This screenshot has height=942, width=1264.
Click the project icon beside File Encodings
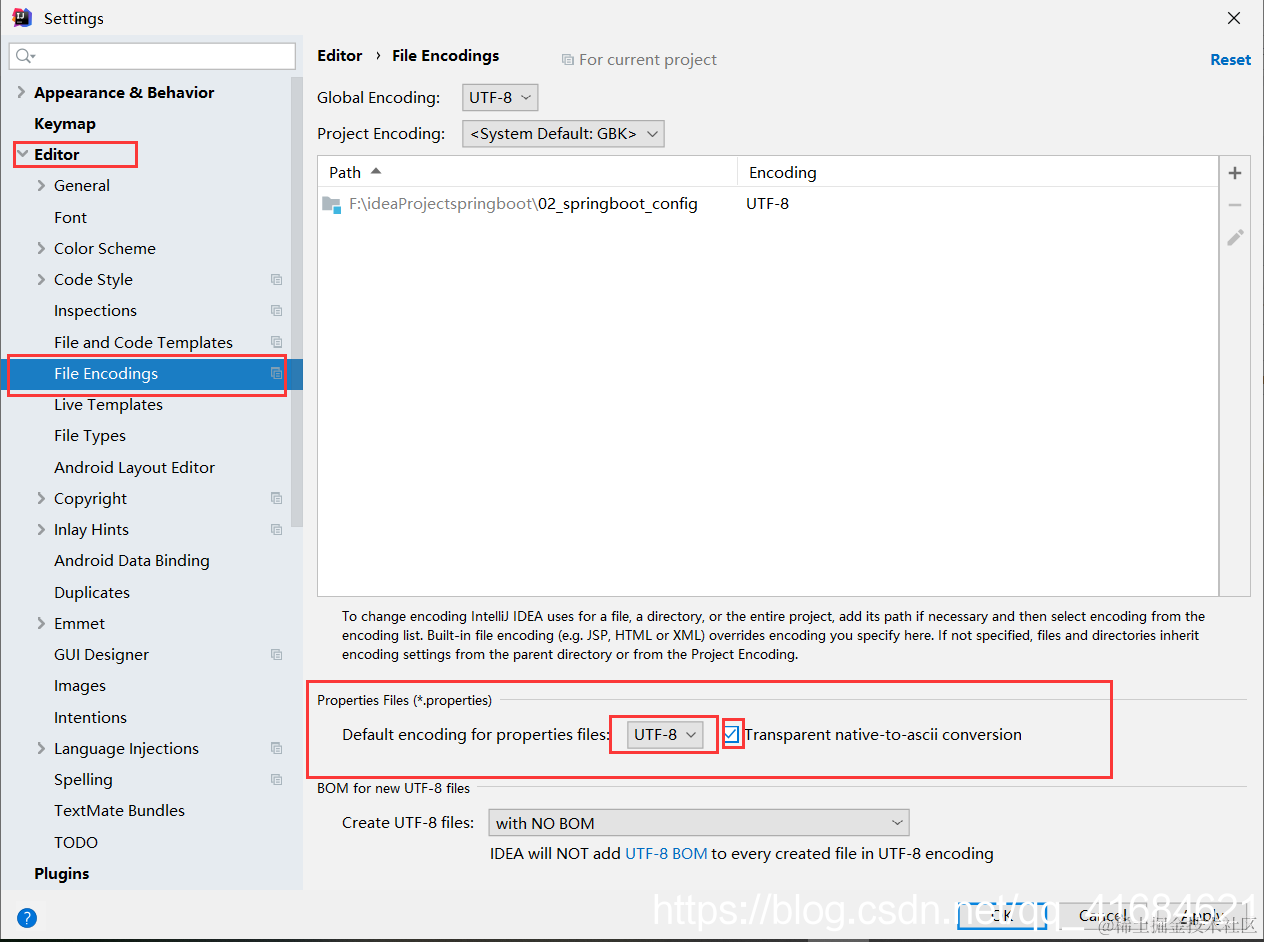coord(277,373)
